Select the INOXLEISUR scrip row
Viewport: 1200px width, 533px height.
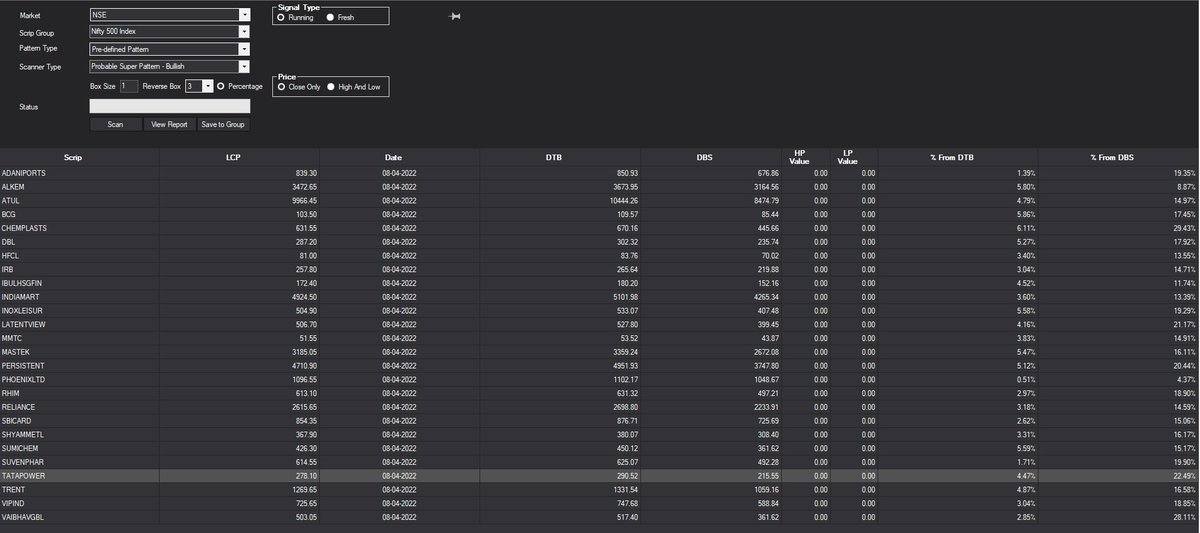(600, 310)
